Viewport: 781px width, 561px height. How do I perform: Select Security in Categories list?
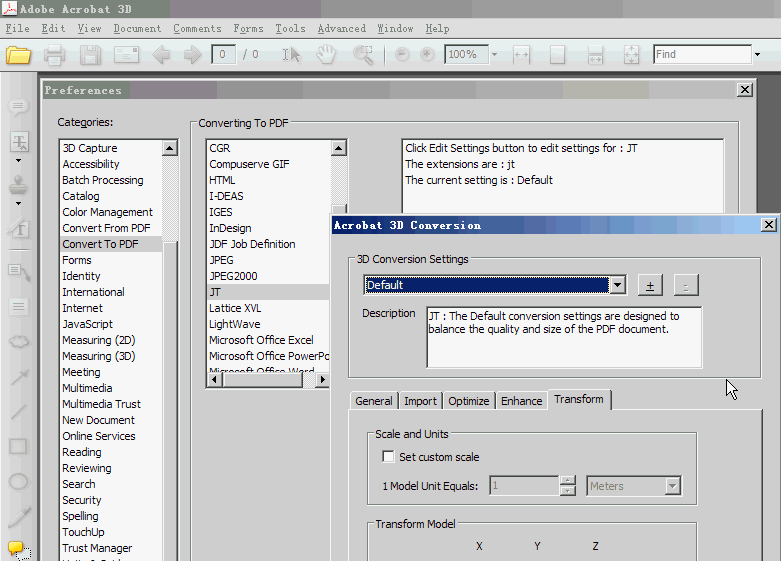click(x=111, y=500)
